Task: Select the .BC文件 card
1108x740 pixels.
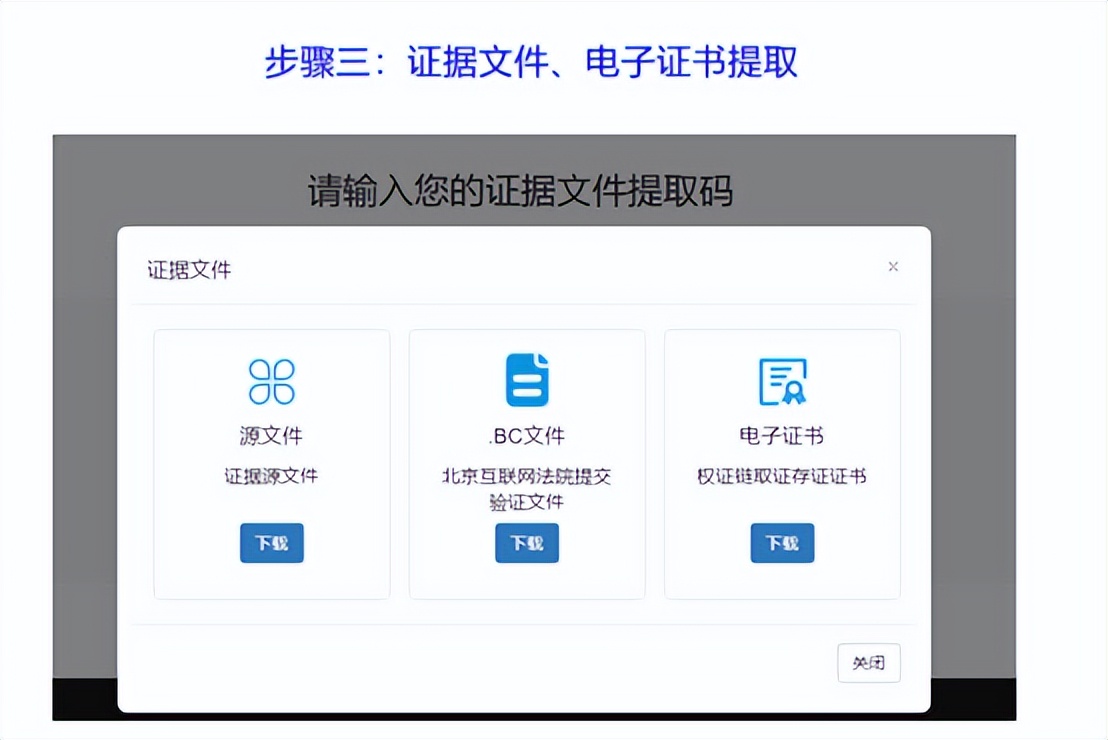Action: [x=527, y=462]
